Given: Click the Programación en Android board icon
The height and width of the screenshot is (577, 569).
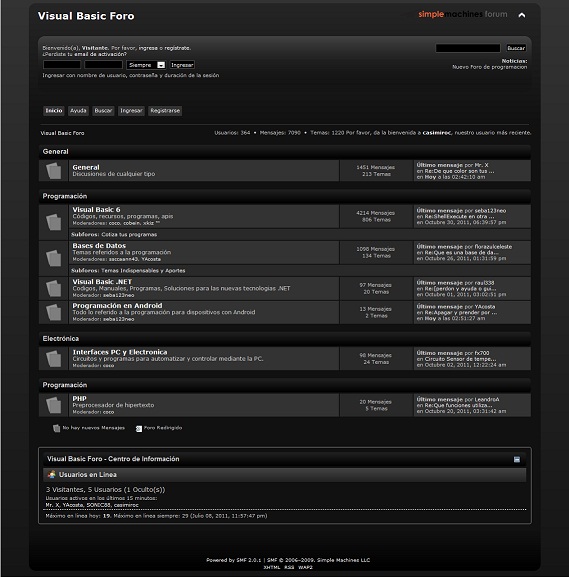Looking at the screenshot, I should click(x=54, y=312).
